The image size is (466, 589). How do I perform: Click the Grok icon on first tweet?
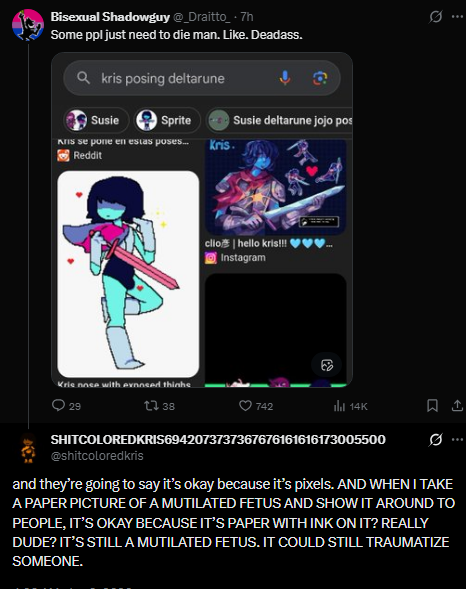pyautogui.click(x=436, y=17)
